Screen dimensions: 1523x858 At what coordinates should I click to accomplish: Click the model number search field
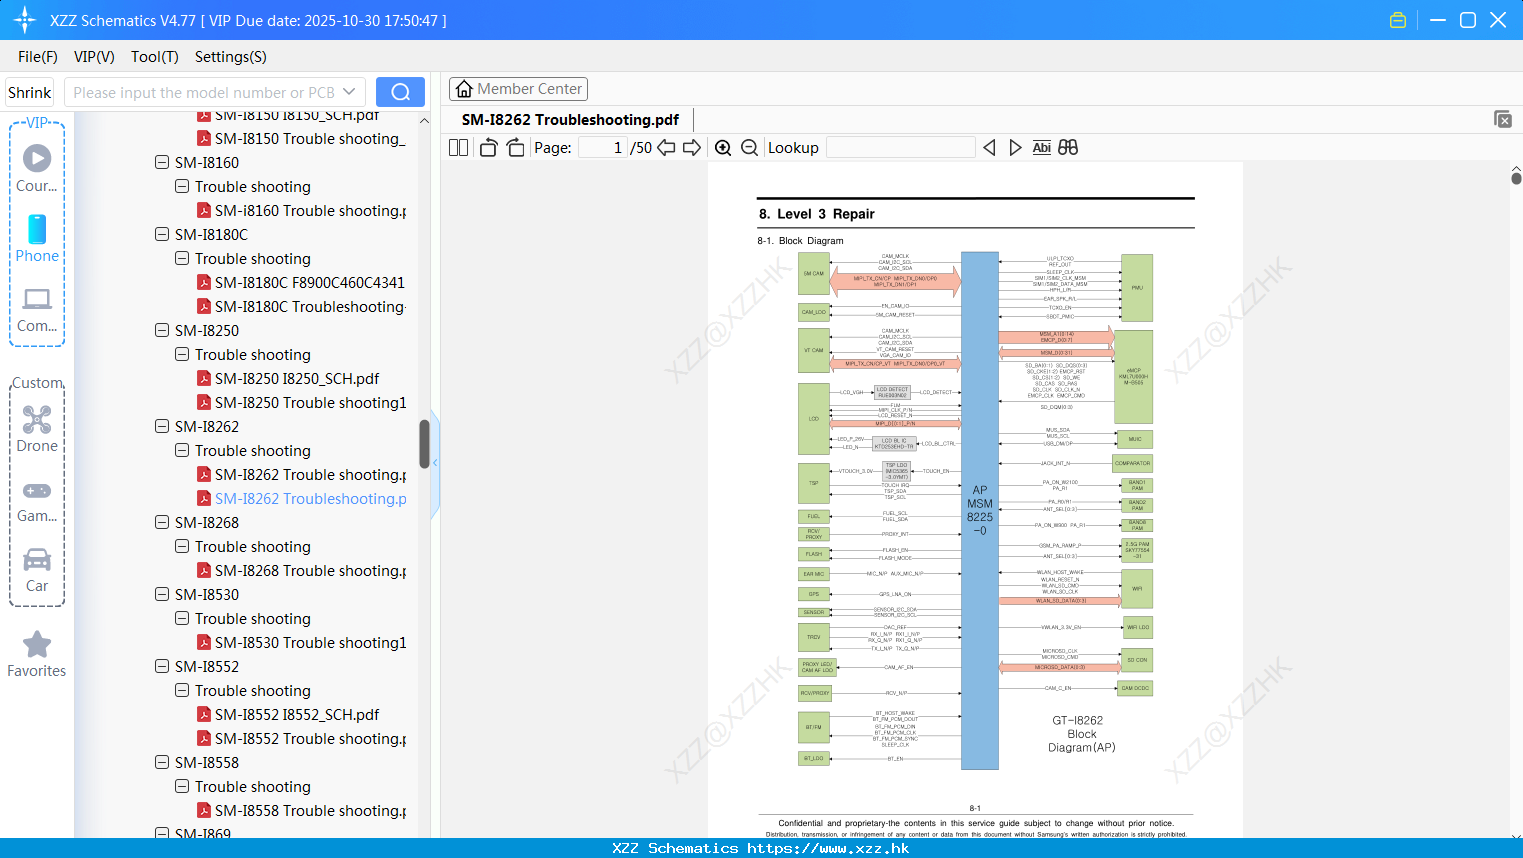pyautogui.click(x=204, y=92)
